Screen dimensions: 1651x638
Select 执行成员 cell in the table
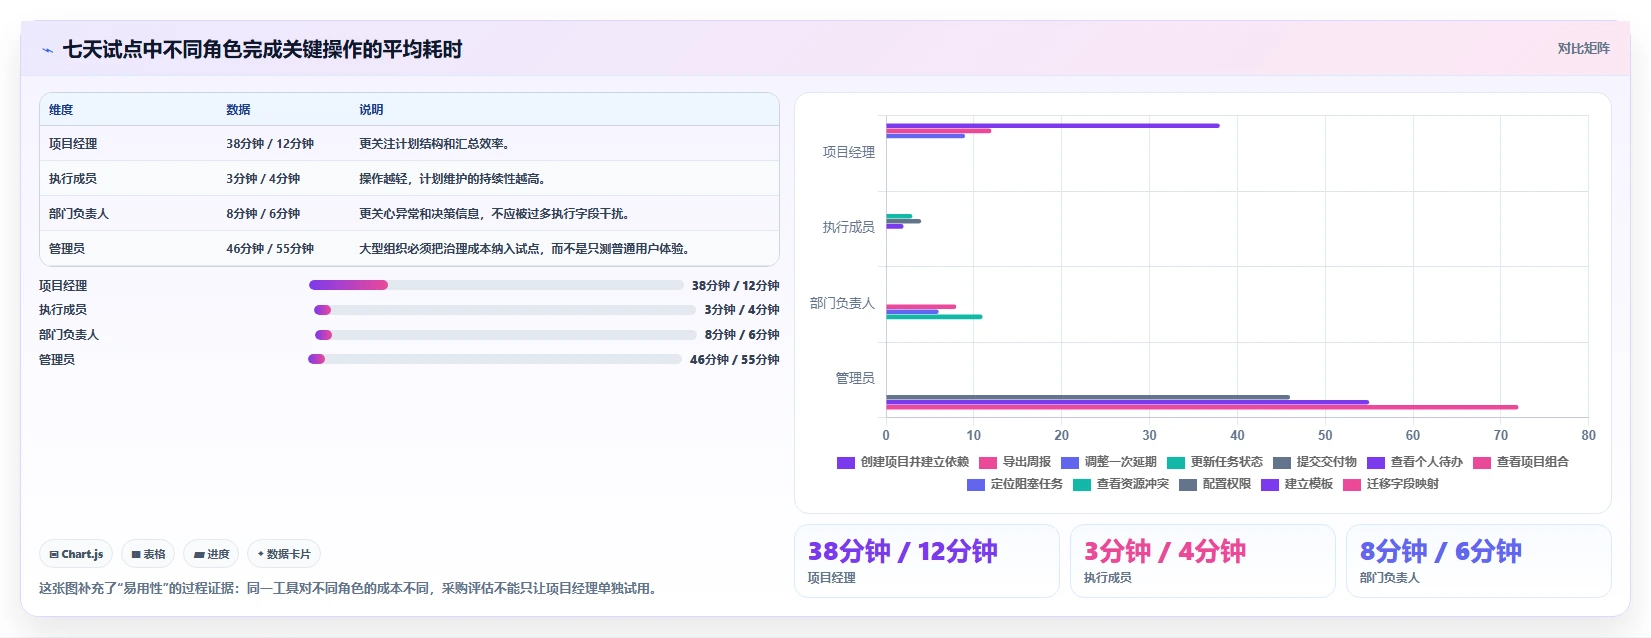[x=73, y=179]
